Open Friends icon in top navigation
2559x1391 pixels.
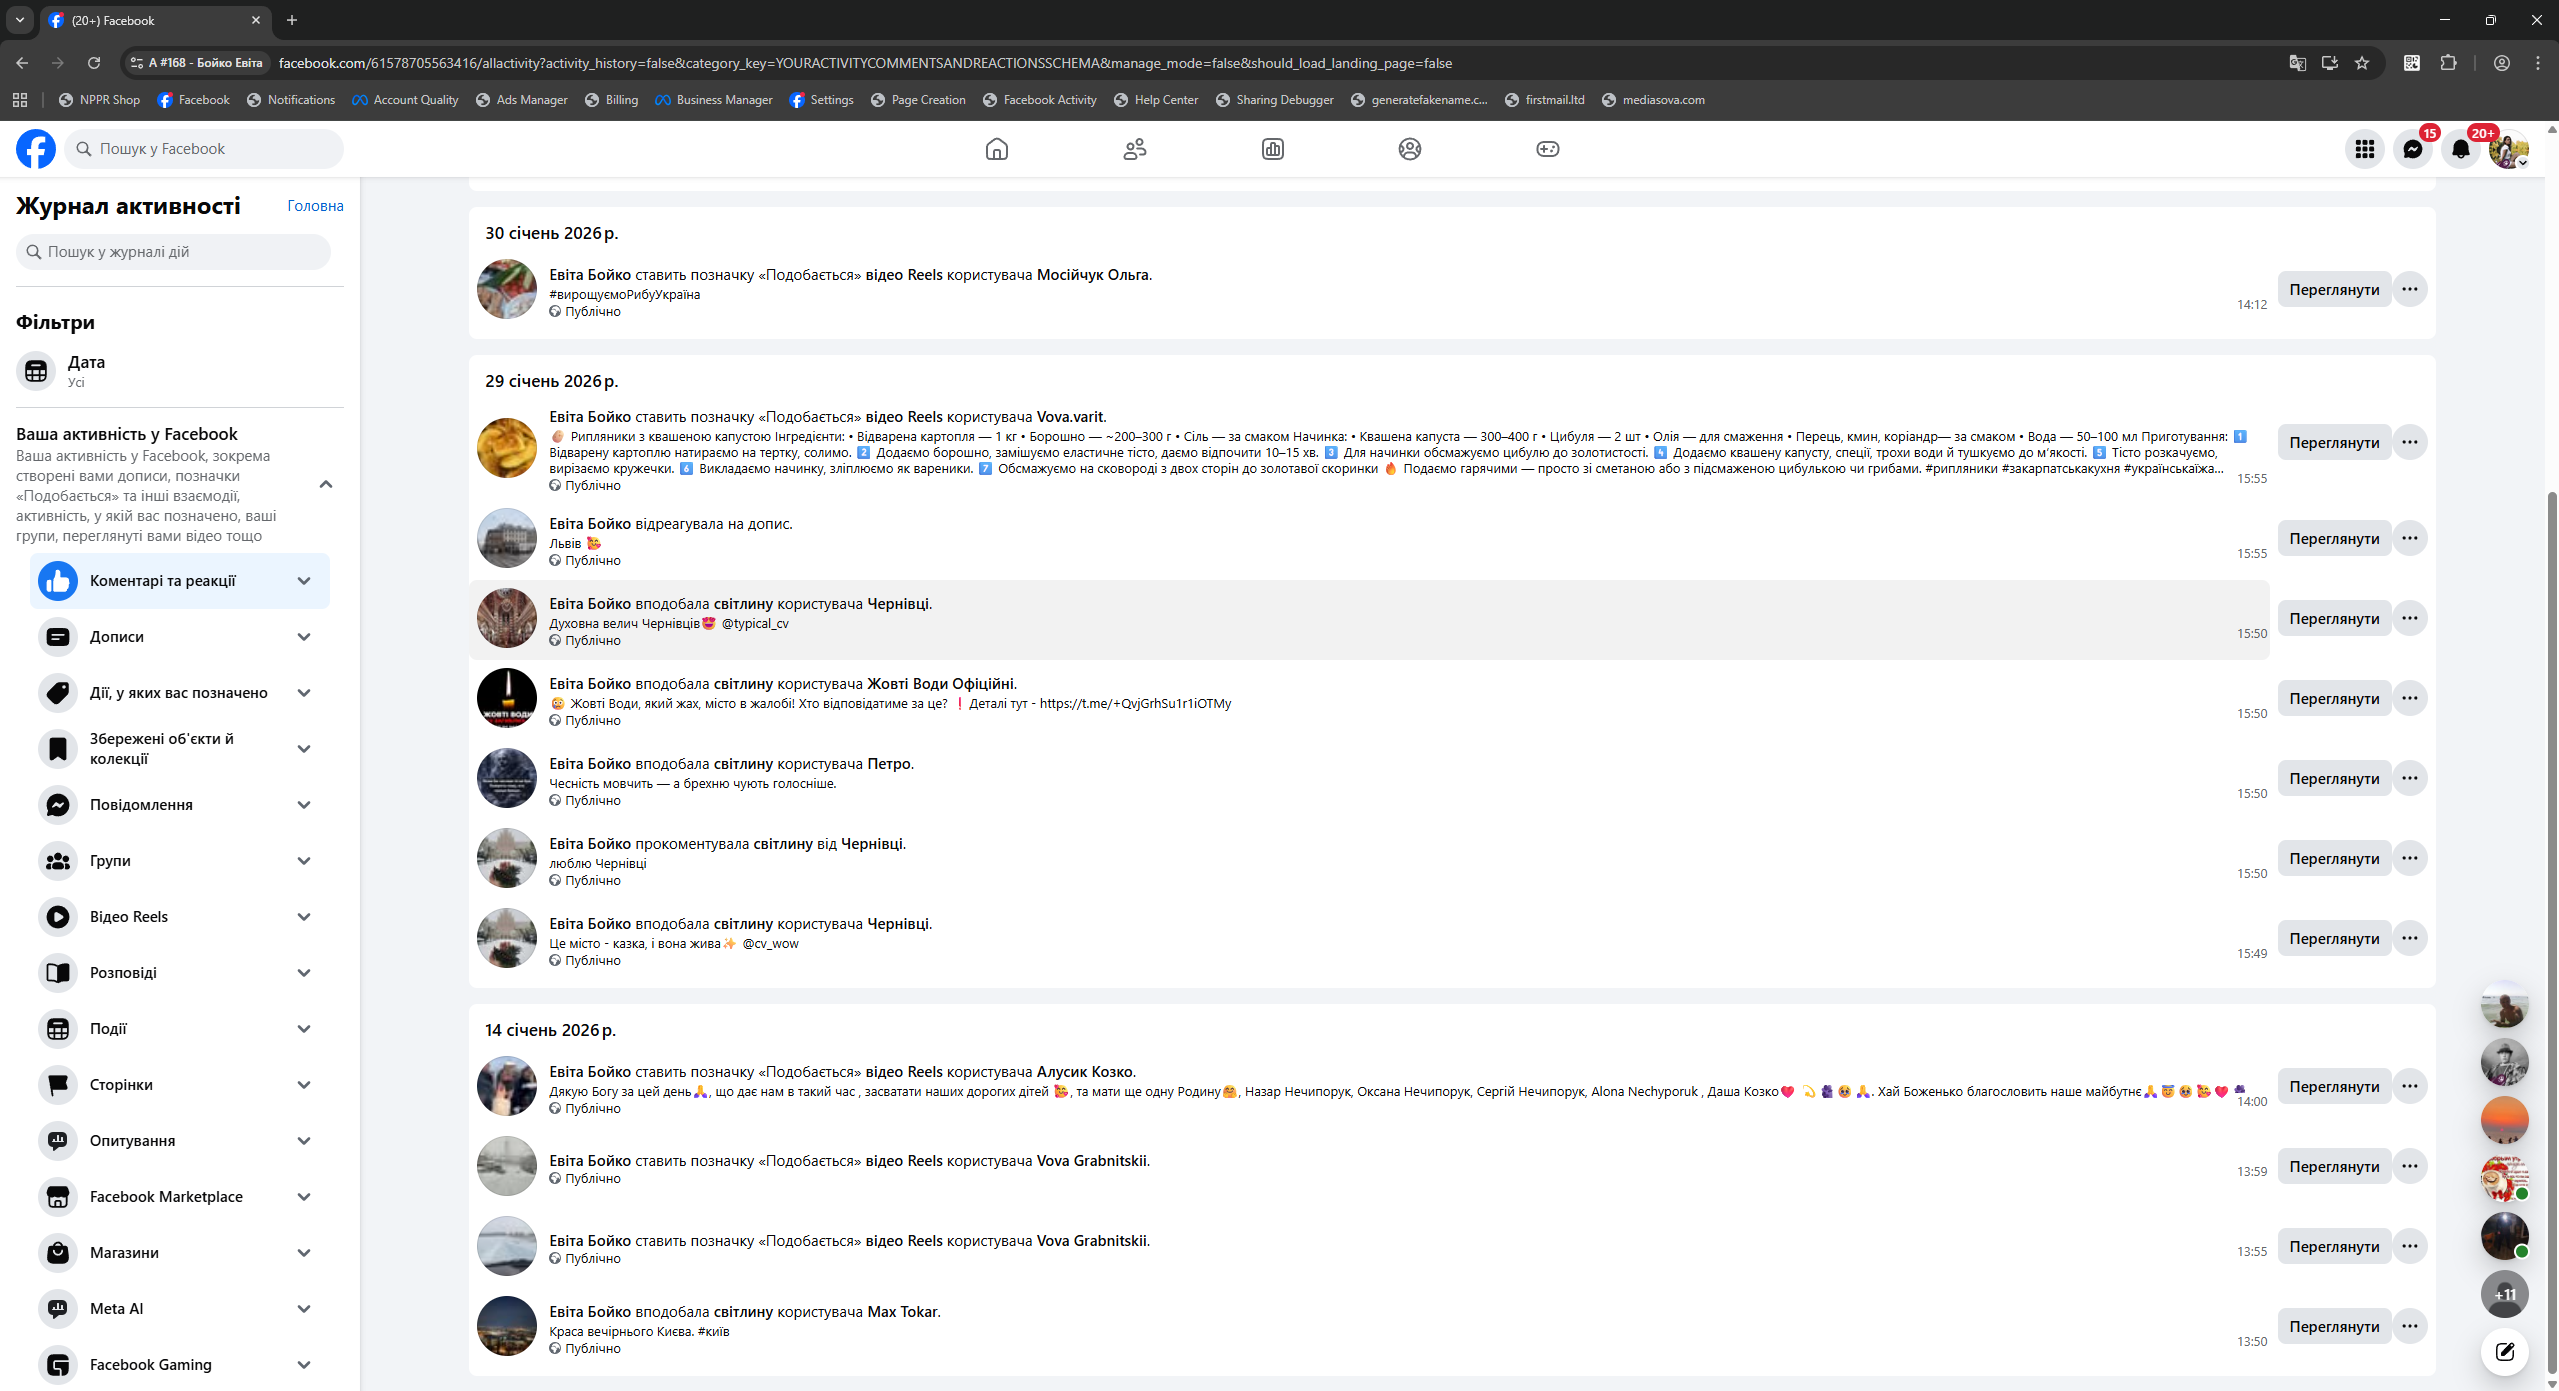pos(1134,149)
